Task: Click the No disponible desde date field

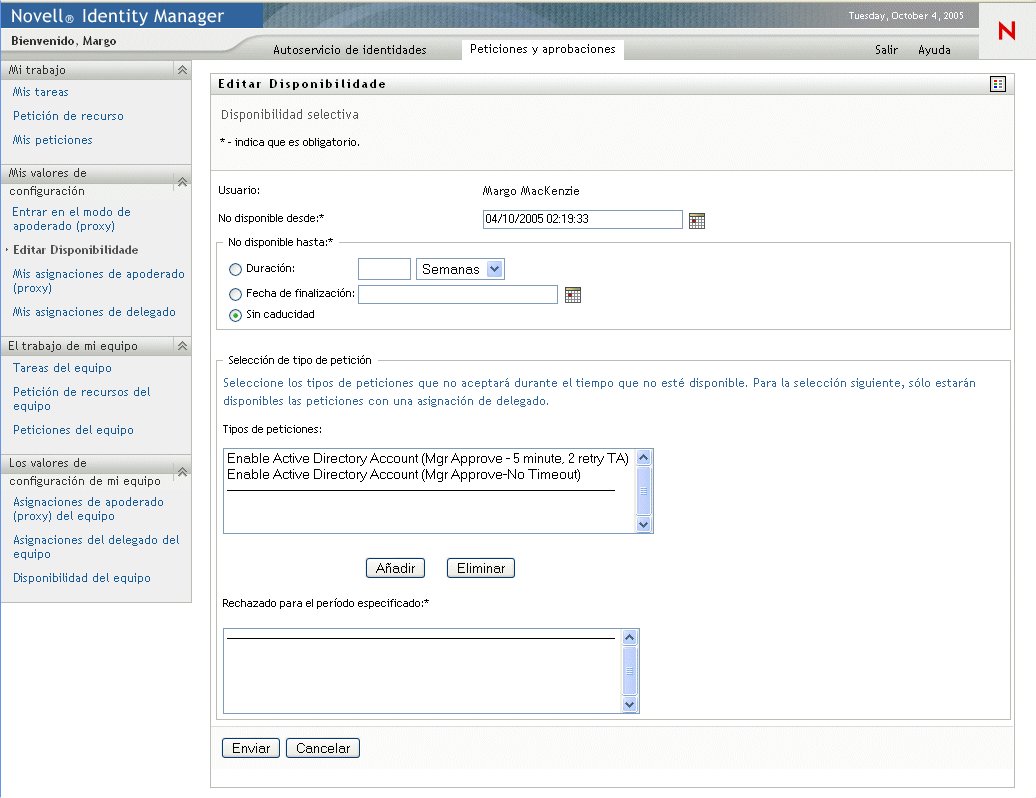Action: (x=582, y=219)
